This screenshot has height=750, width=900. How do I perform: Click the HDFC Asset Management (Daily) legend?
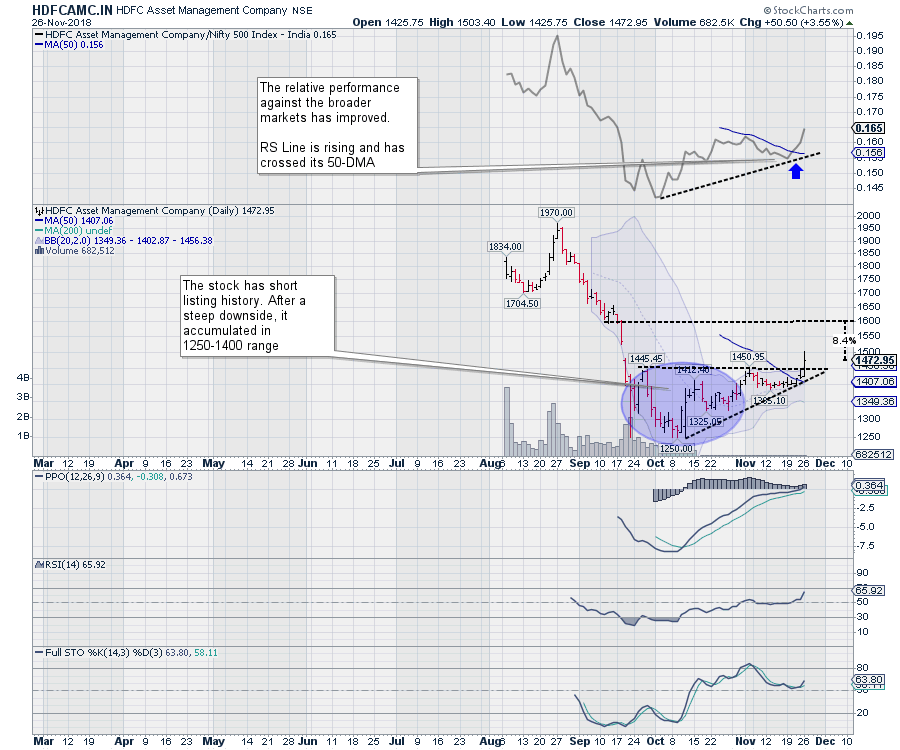click(154, 211)
